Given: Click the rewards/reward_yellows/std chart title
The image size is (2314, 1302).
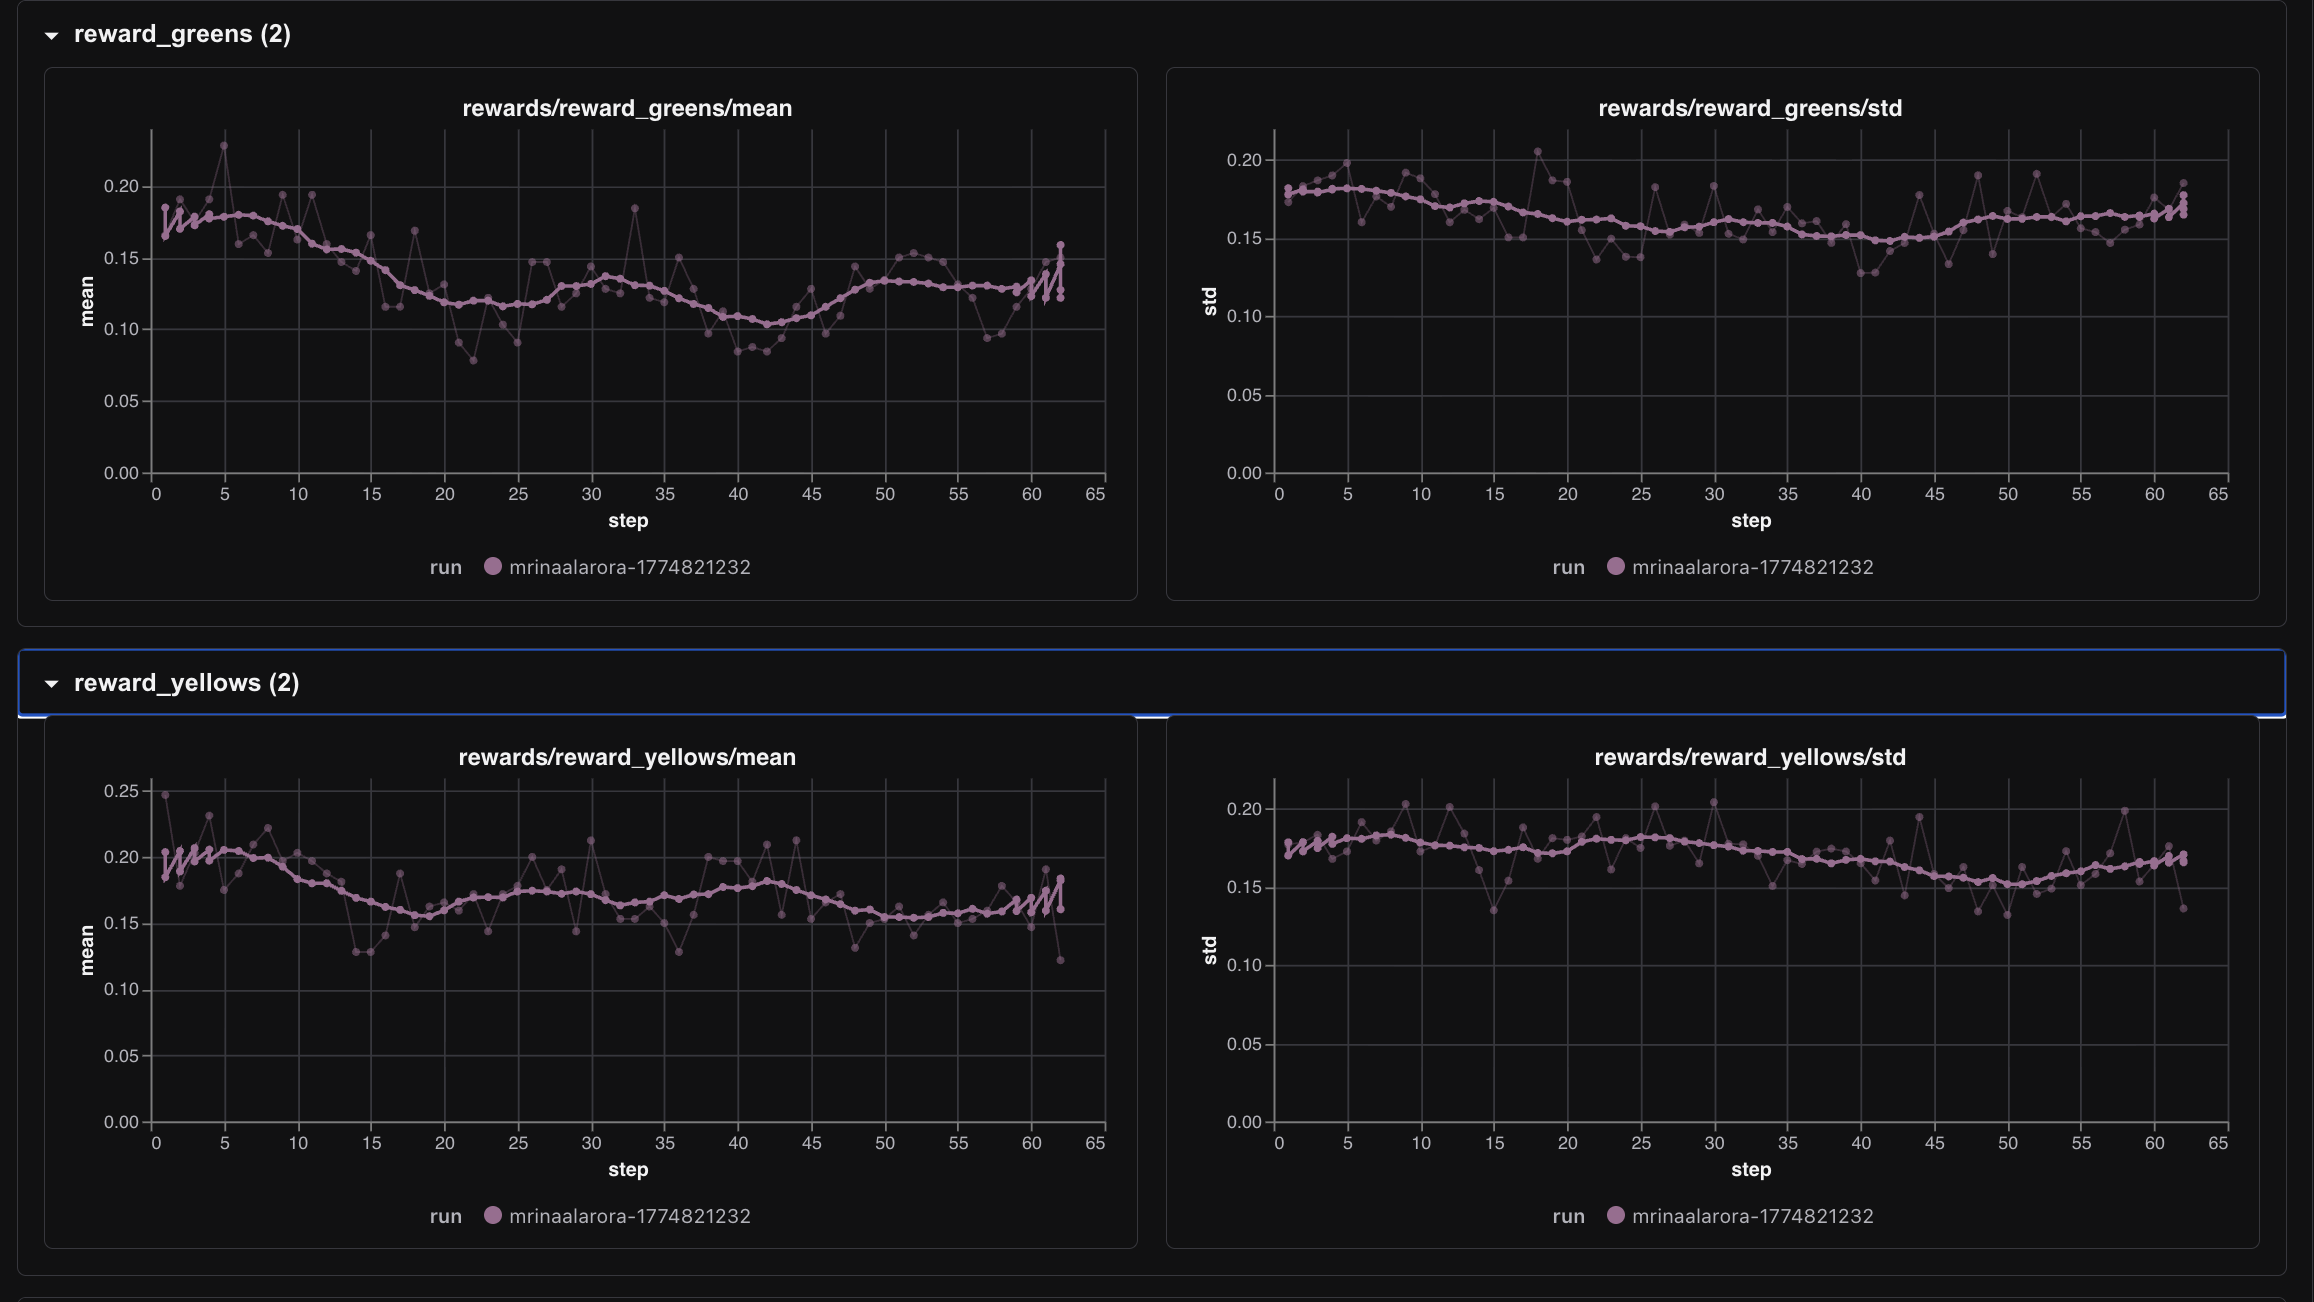Looking at the screenshot, I should (1749, 757).
